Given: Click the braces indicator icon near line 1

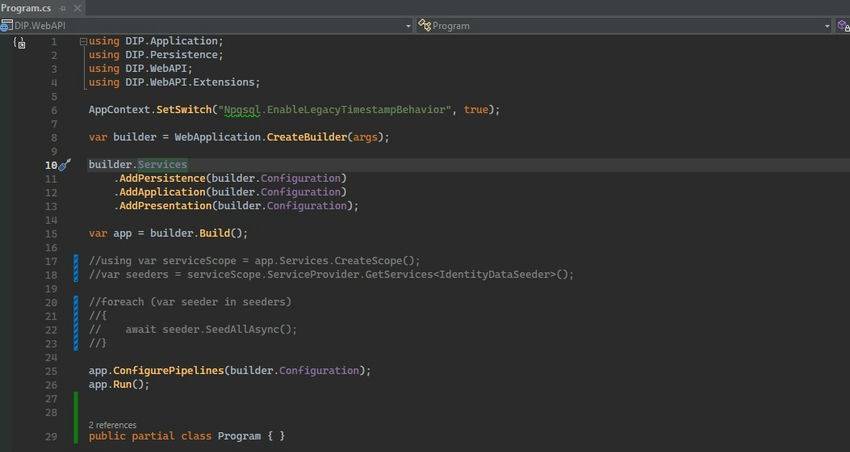Looking at the screenshot, I should coord(20,43).
